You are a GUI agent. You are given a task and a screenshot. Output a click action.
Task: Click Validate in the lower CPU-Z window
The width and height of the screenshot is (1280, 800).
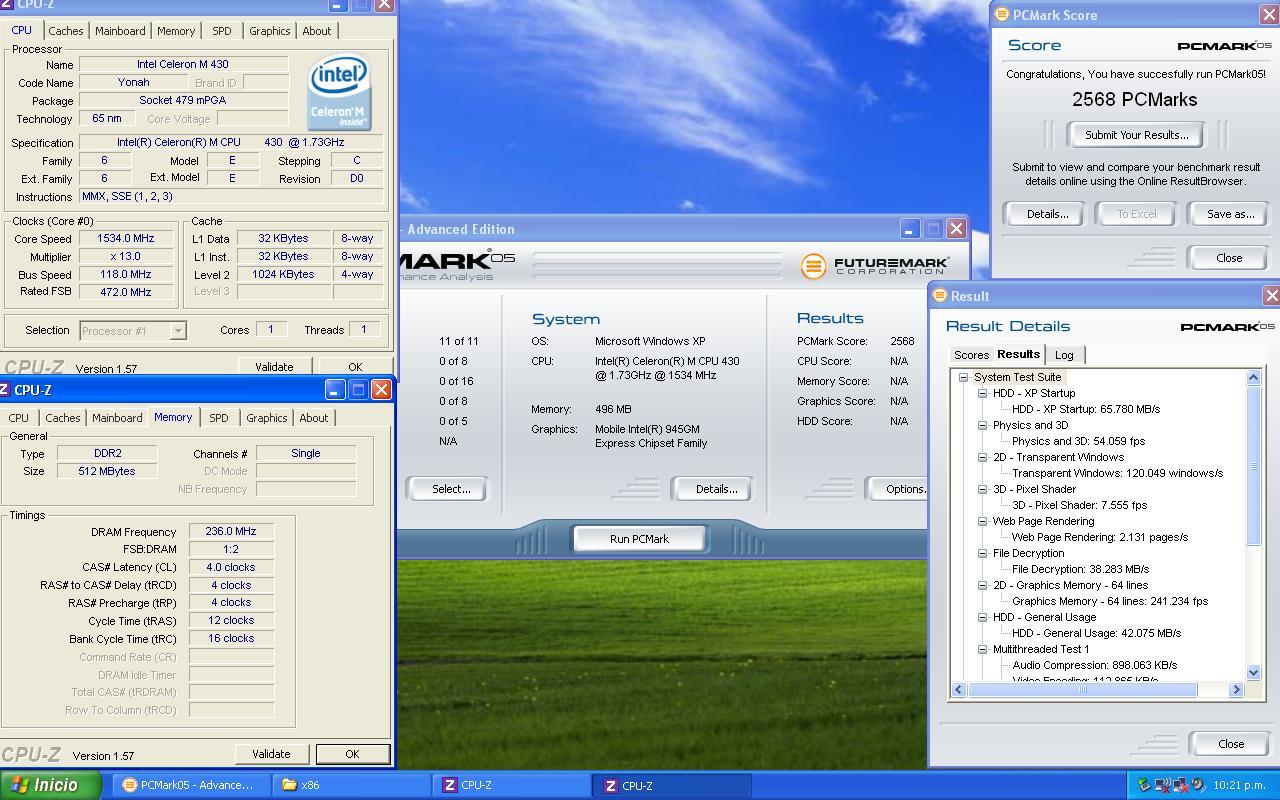tap(271, 754)
